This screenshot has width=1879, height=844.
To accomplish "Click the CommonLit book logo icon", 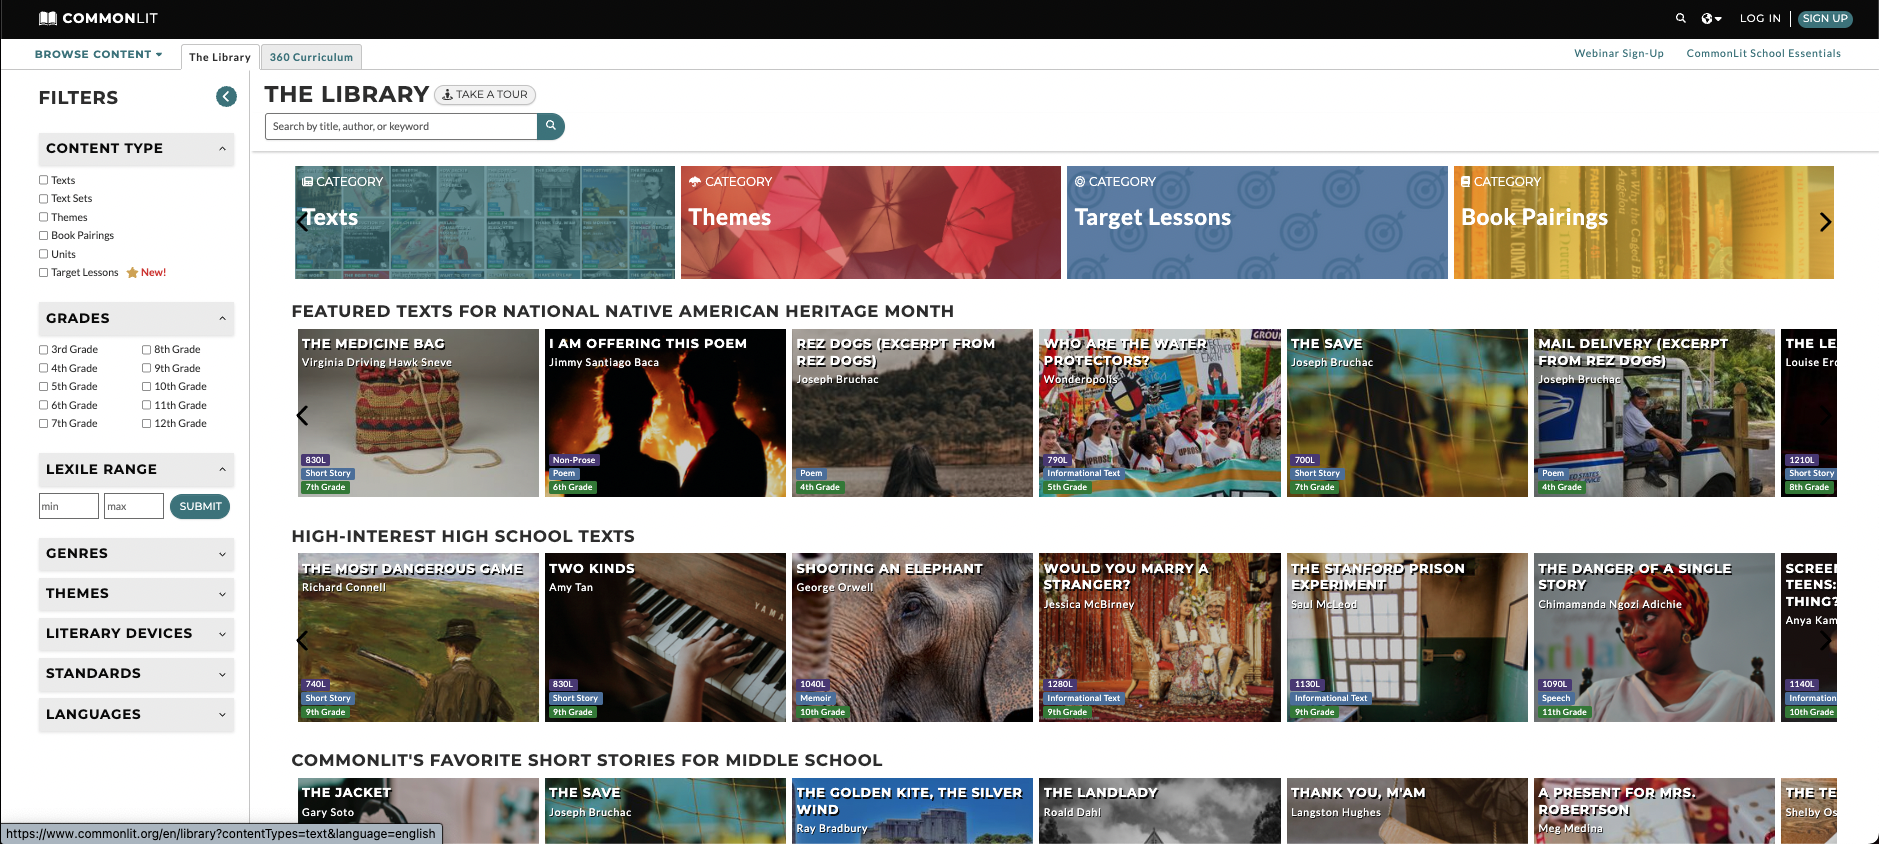I will click(x=47, y=18).
